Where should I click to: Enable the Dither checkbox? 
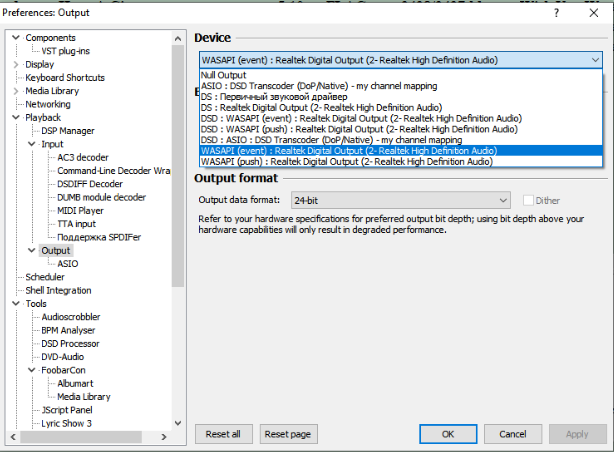pyautogui.click(x=528, y=201)
